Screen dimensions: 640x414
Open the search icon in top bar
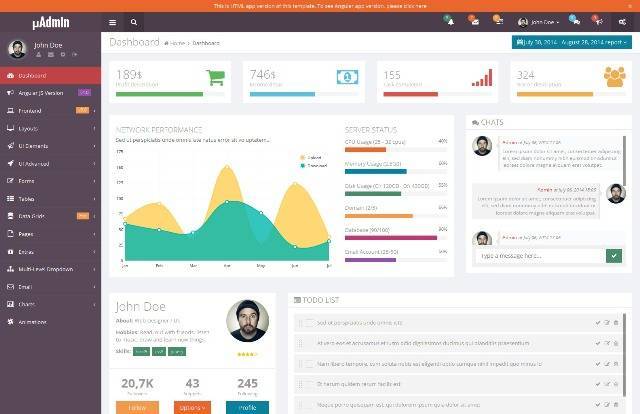click(134, 22)
